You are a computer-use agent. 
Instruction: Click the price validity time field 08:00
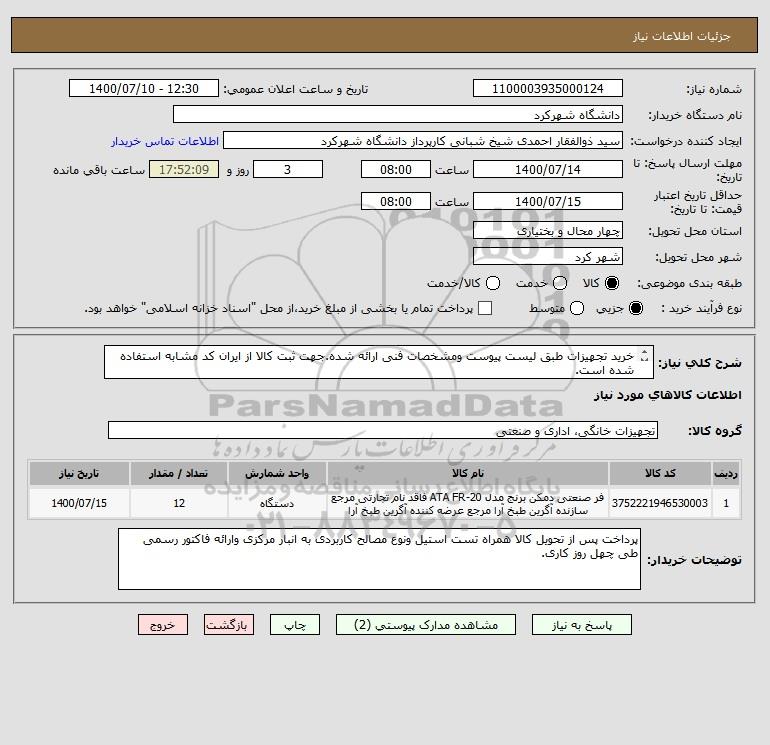coord(396,201)
